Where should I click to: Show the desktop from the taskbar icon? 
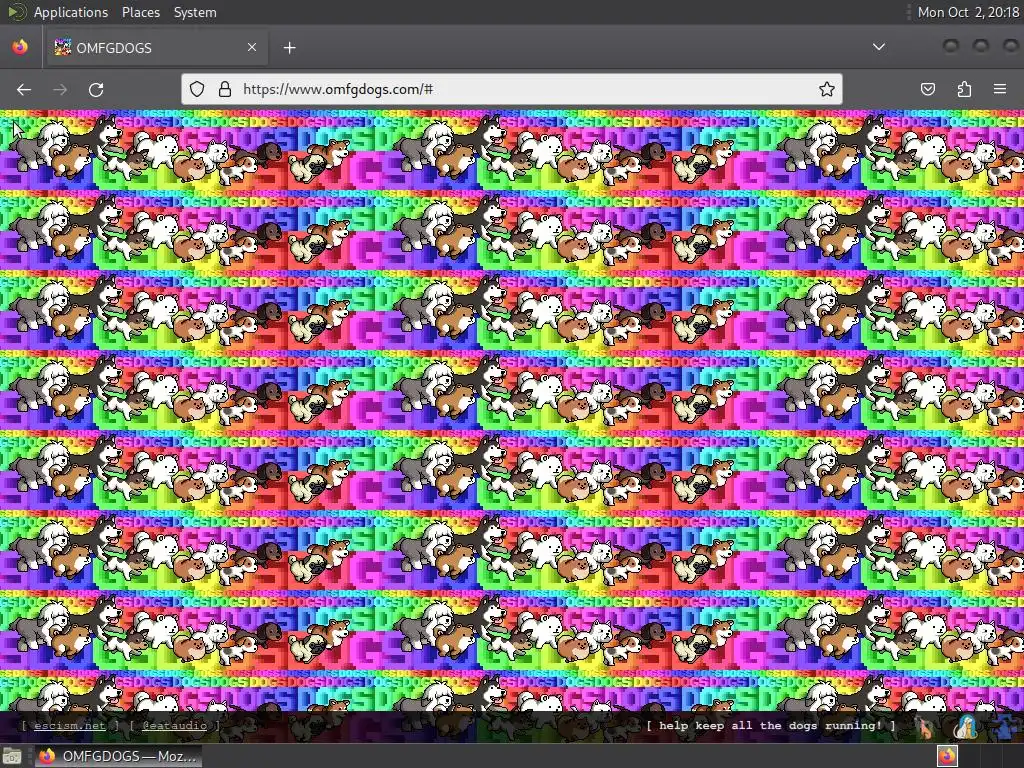12,756
